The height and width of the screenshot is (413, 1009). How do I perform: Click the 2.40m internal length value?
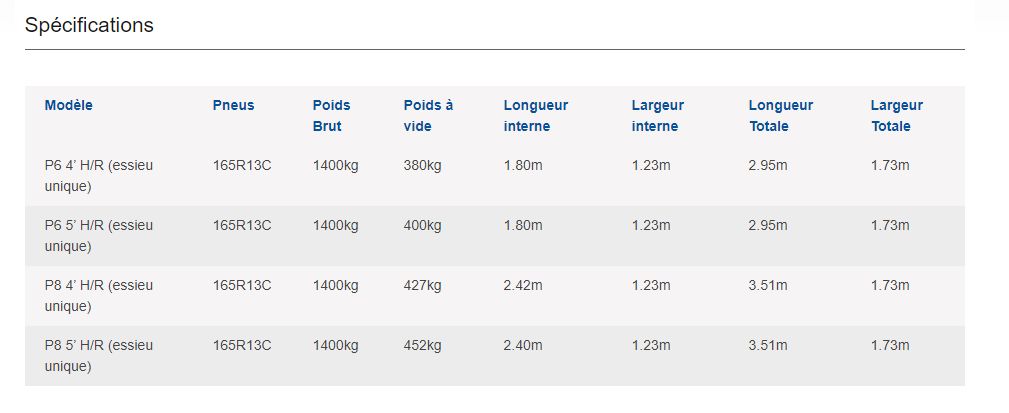point(523,346)
